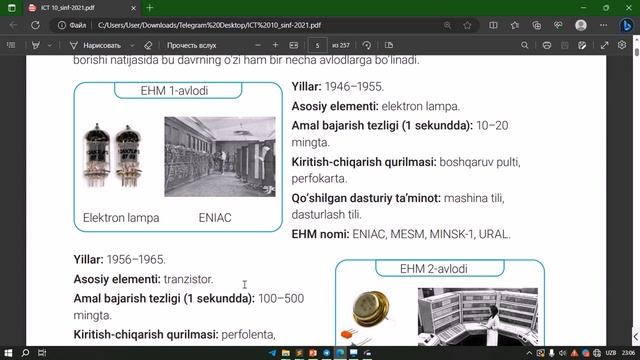Enter full screen PDF mode
The height and width of the screenshot is (360, 640).
coord(604,45)
